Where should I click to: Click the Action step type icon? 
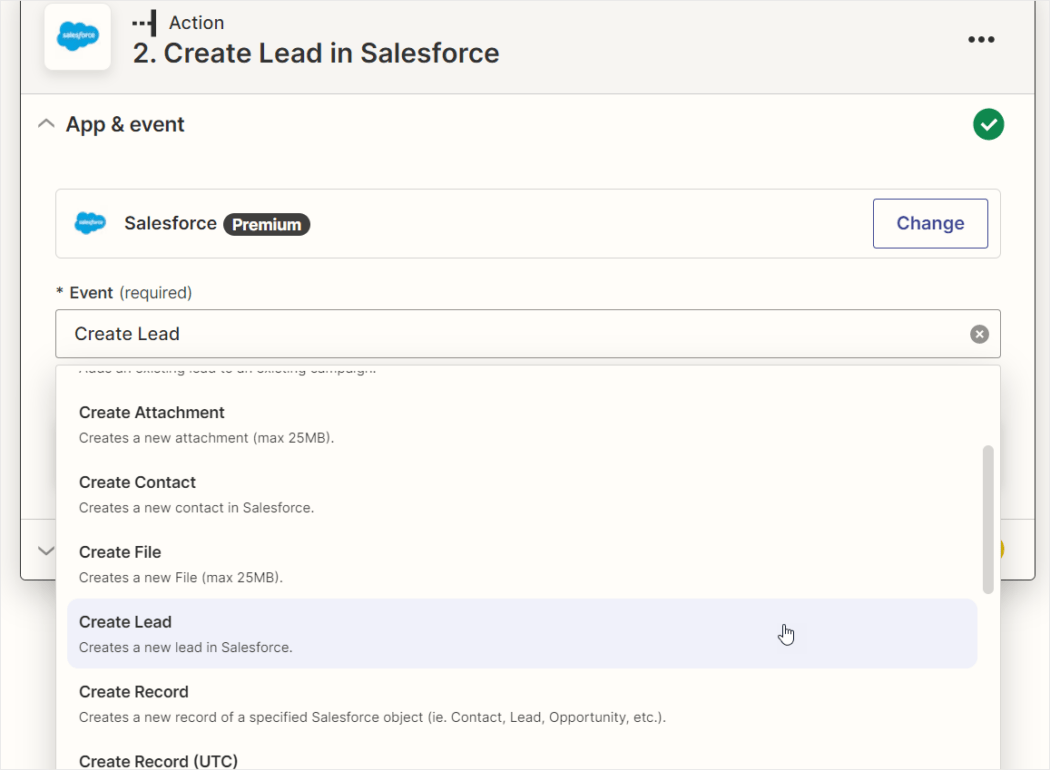coord(145,23)
